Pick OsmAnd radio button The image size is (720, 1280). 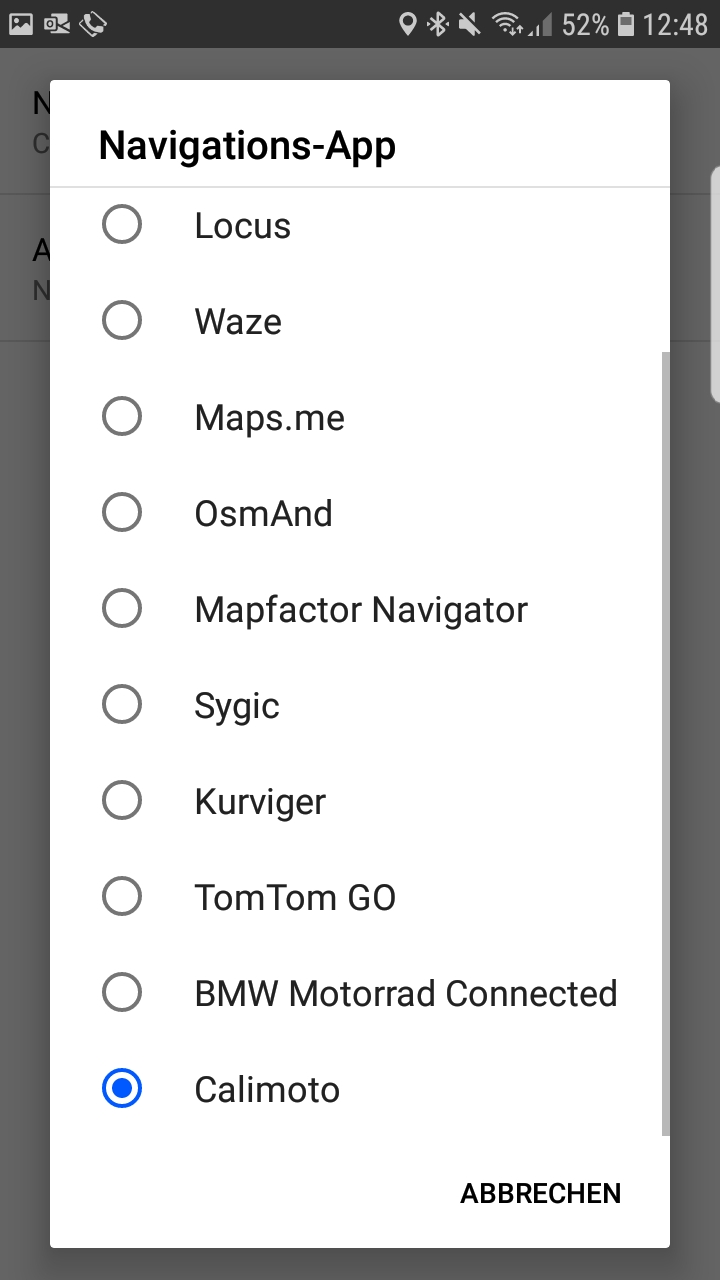tap(122, 513)
